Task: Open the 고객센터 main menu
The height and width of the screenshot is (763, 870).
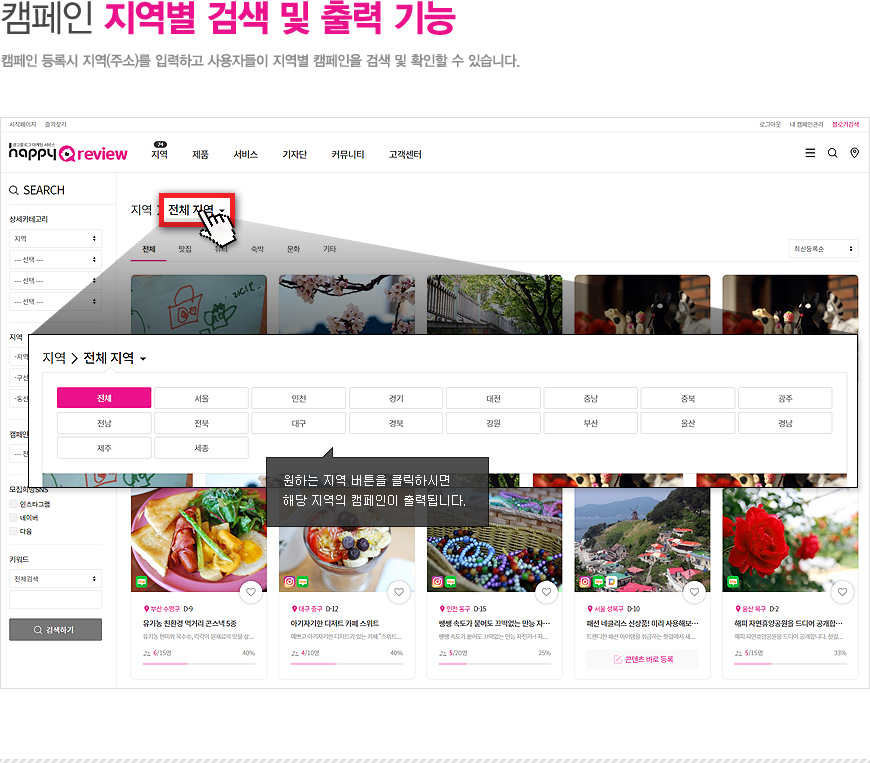Action: [405, 154]
